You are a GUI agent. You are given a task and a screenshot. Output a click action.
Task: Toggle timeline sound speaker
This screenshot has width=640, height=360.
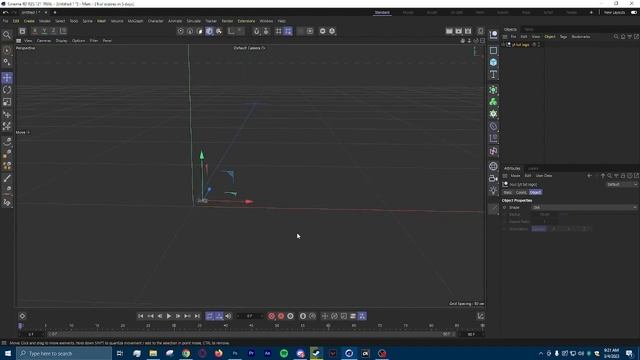point(228,316)
